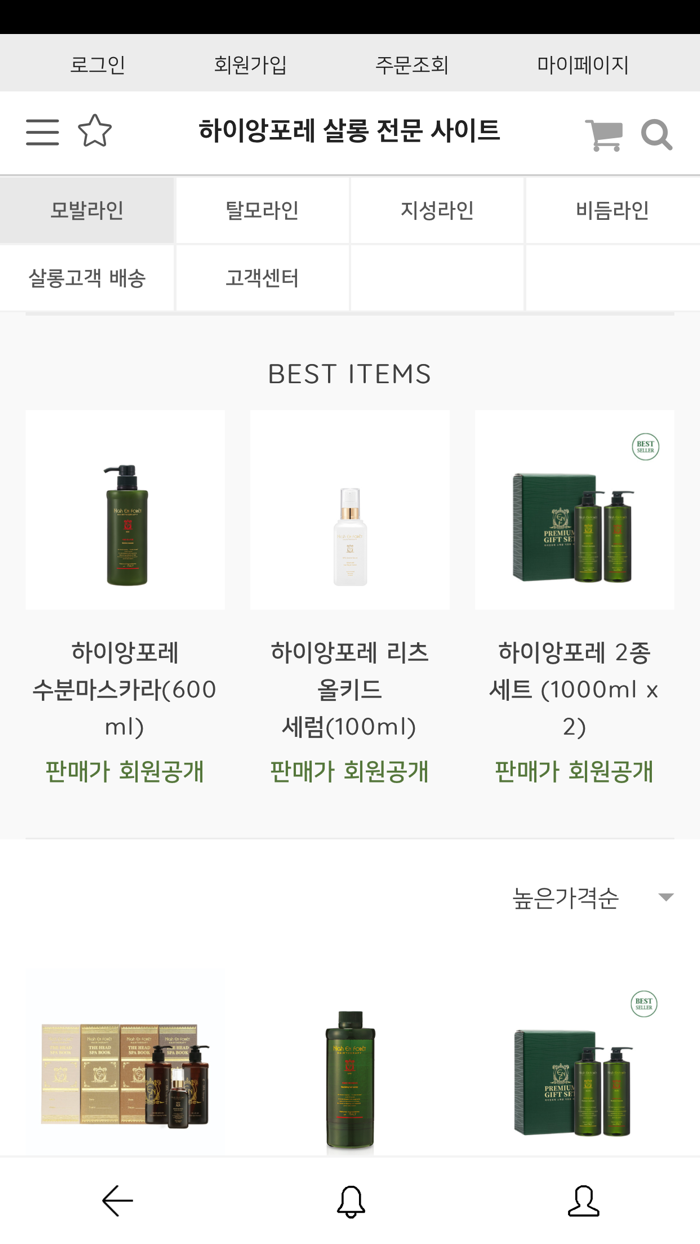Tap the notification bell at the bottom
Image resolution: width=700 pixels, height=1244 pixels.
click(350, 1200)
